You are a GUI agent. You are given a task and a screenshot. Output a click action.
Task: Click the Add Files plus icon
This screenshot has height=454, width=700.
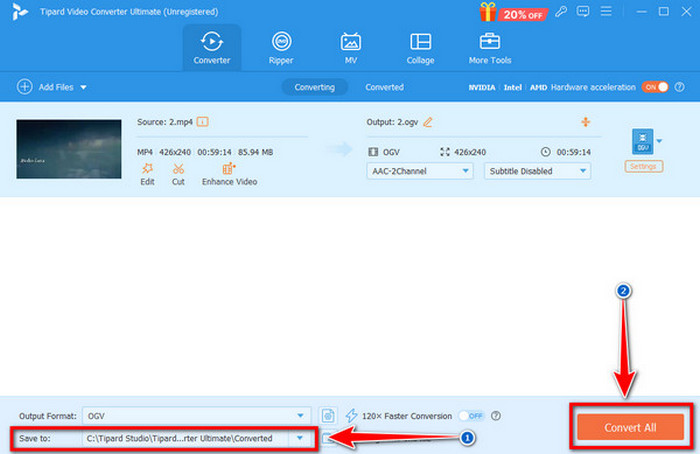pyautogui.click(x=25, y=87)
